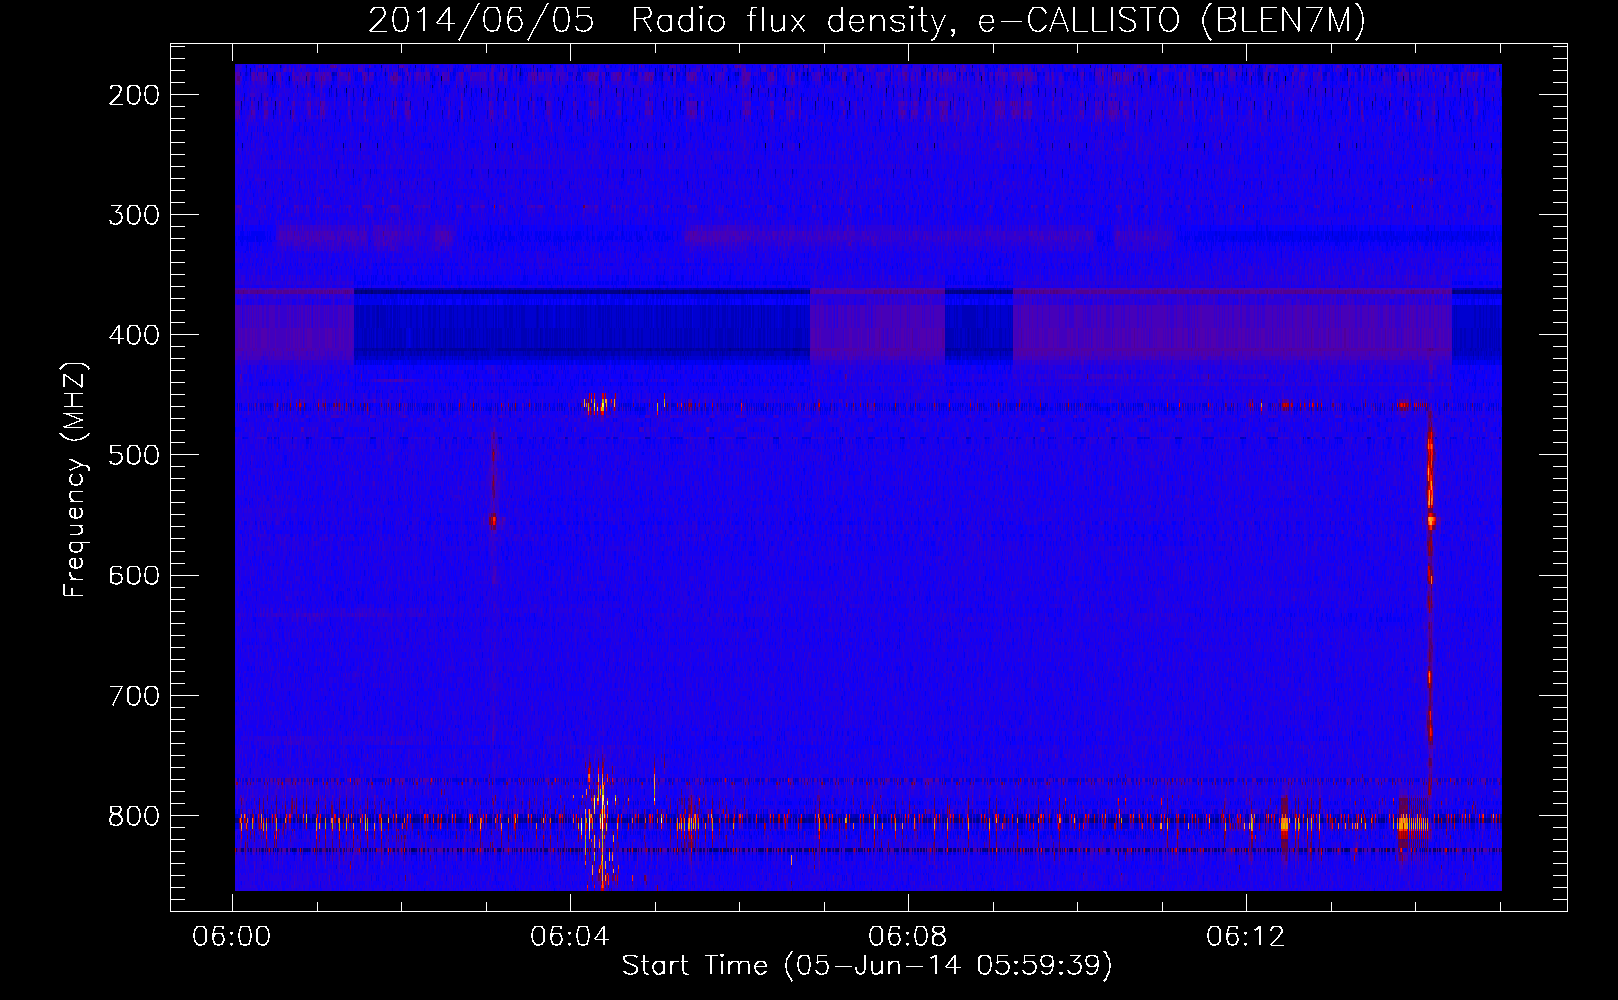Click the 06:00 time tick label
1618x1000 pixels.
tap(233, 937)
